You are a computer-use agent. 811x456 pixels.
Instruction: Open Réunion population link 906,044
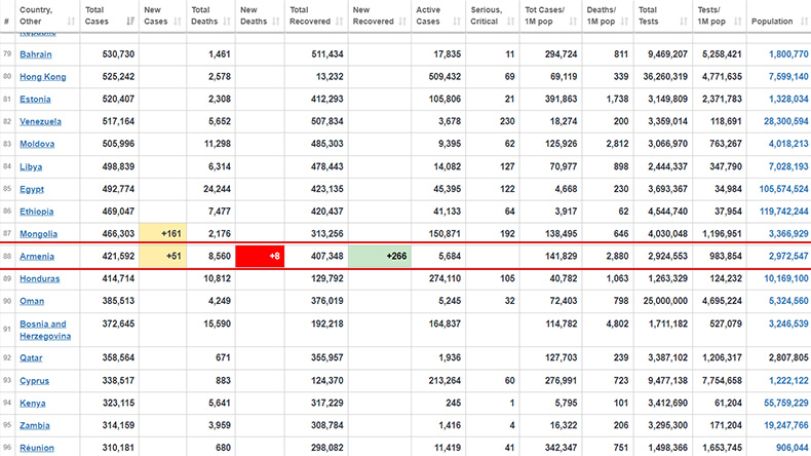792,448
